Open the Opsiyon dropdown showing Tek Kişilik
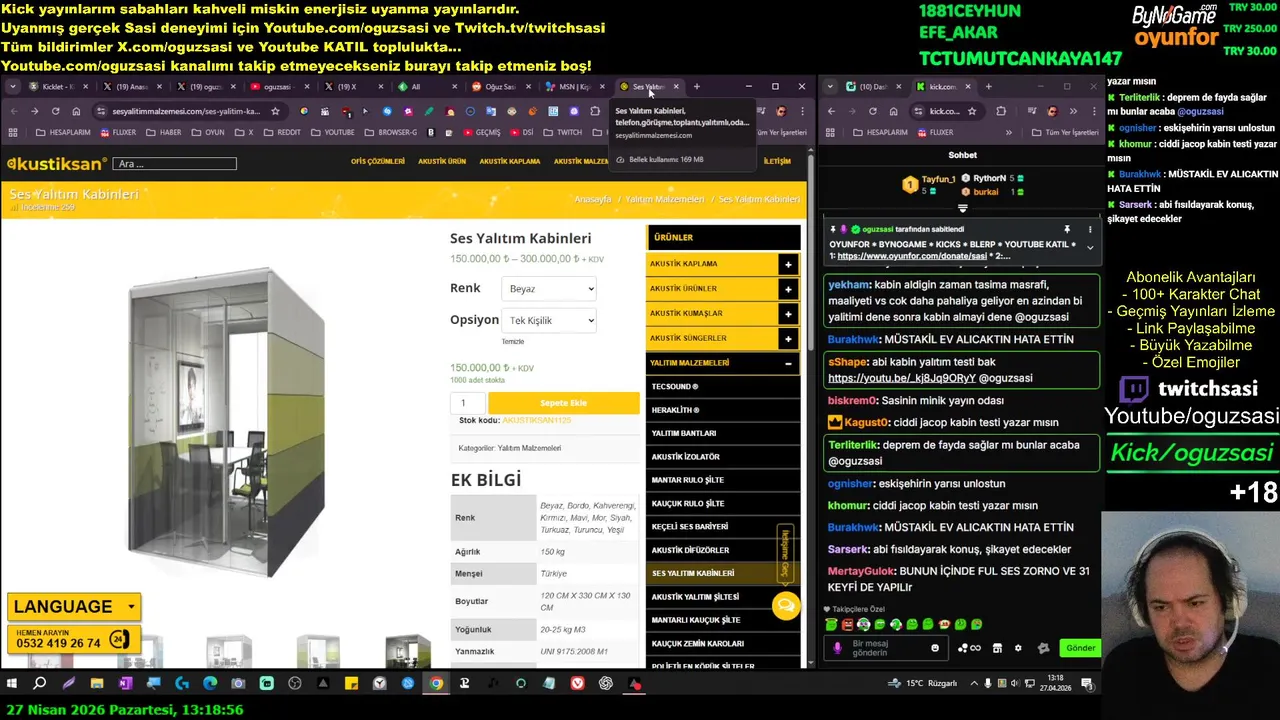The width and height of the screenshot is (1280, 720). tap(549, 320)
